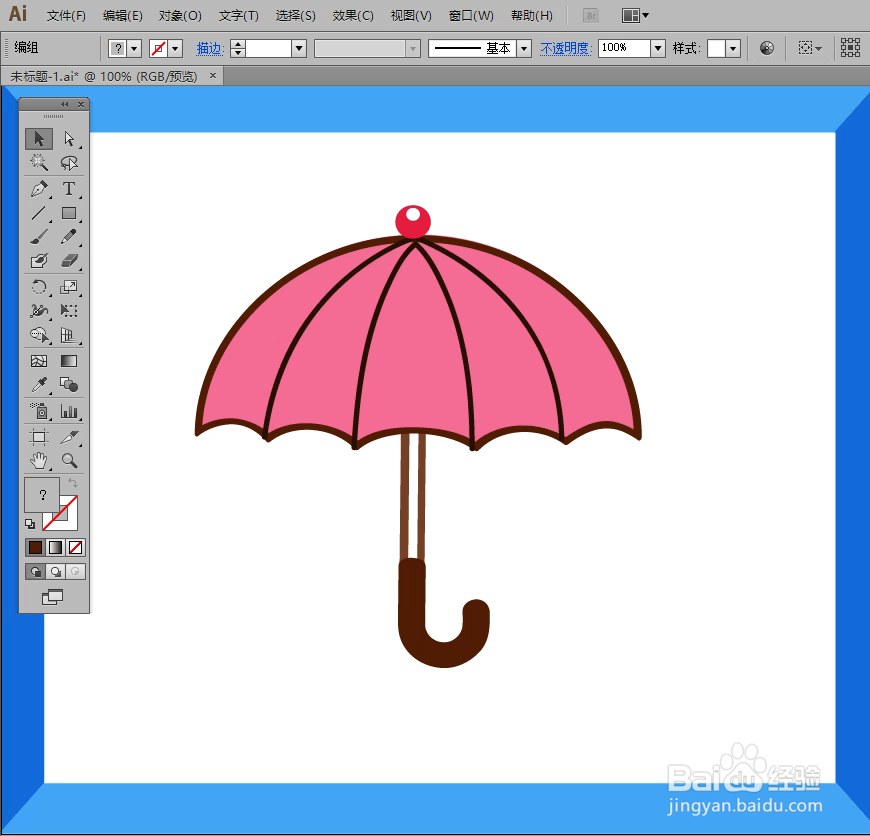This screenshot has height=836, width=870.
Task: Click the 不透明度 underlined link
Action: [566, 47]
